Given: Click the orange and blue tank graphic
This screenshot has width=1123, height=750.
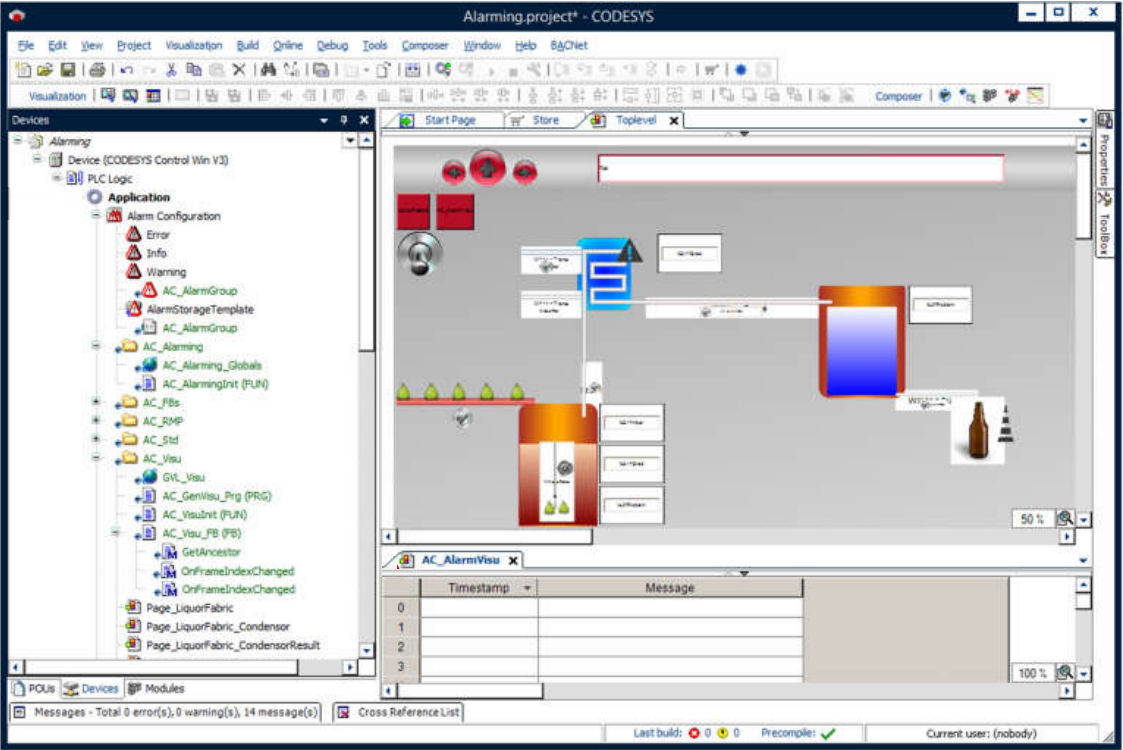Looking at the screenshot, I should [861, 342].
